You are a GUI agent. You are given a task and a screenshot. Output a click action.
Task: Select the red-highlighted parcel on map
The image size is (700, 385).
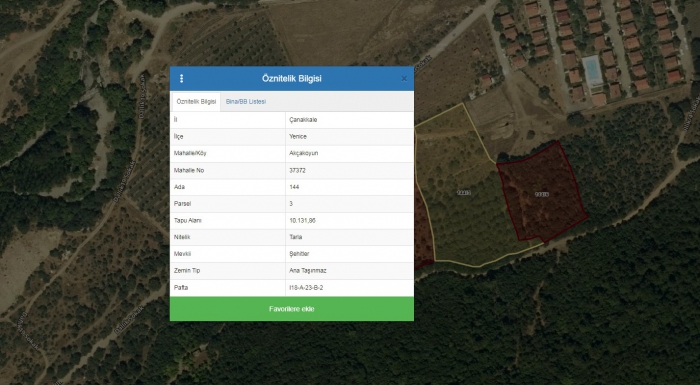542,192
